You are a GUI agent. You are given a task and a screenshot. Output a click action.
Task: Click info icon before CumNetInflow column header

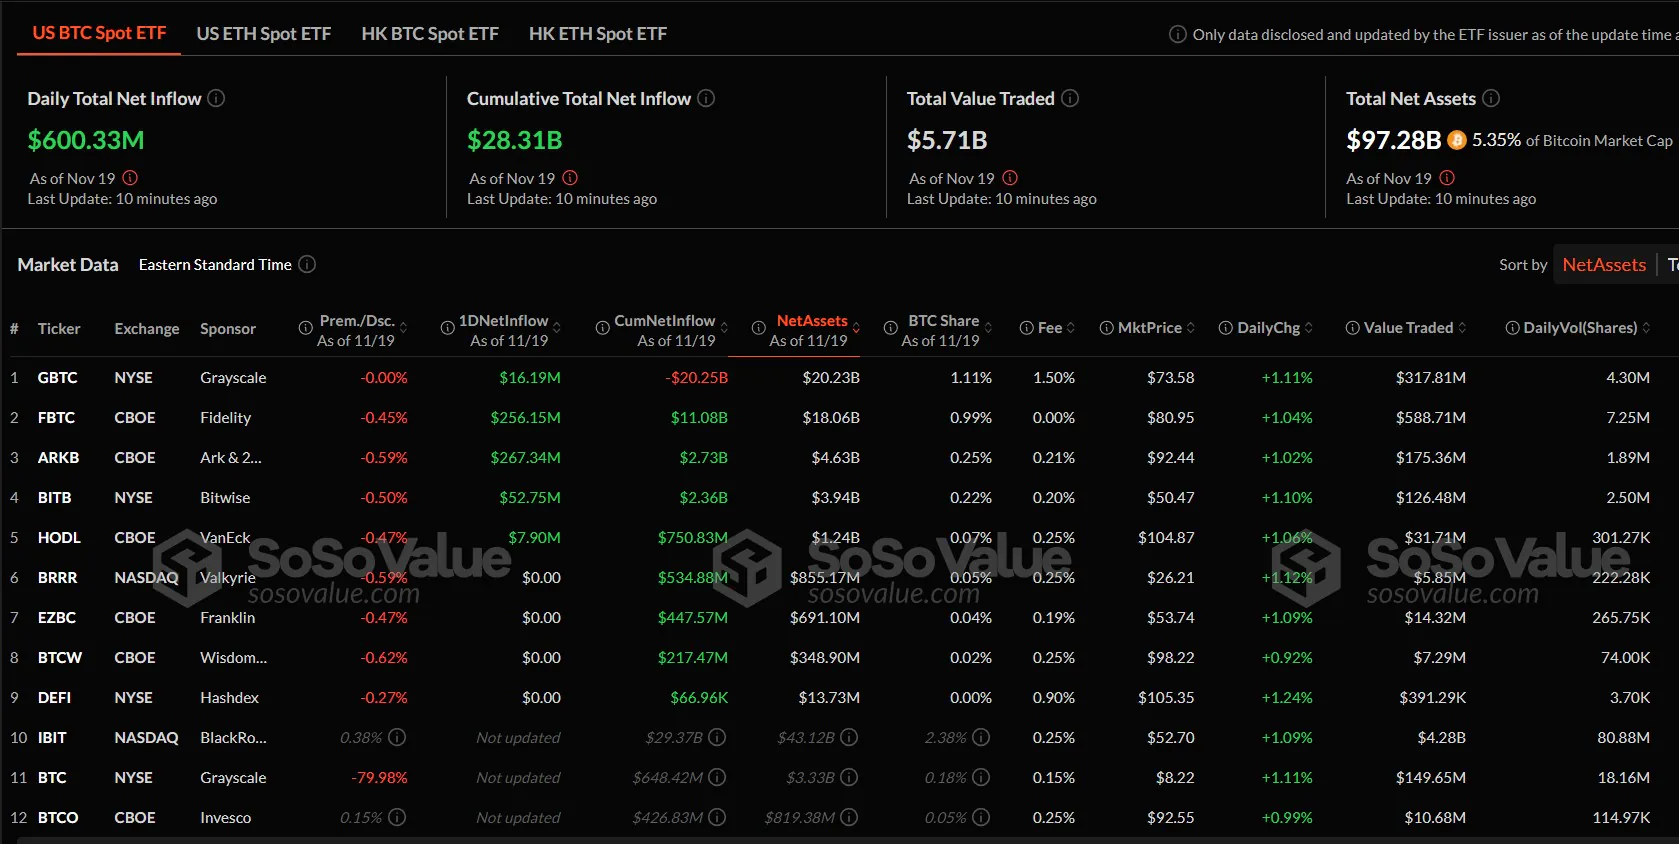pyautogui.click(x=603, y=328)
